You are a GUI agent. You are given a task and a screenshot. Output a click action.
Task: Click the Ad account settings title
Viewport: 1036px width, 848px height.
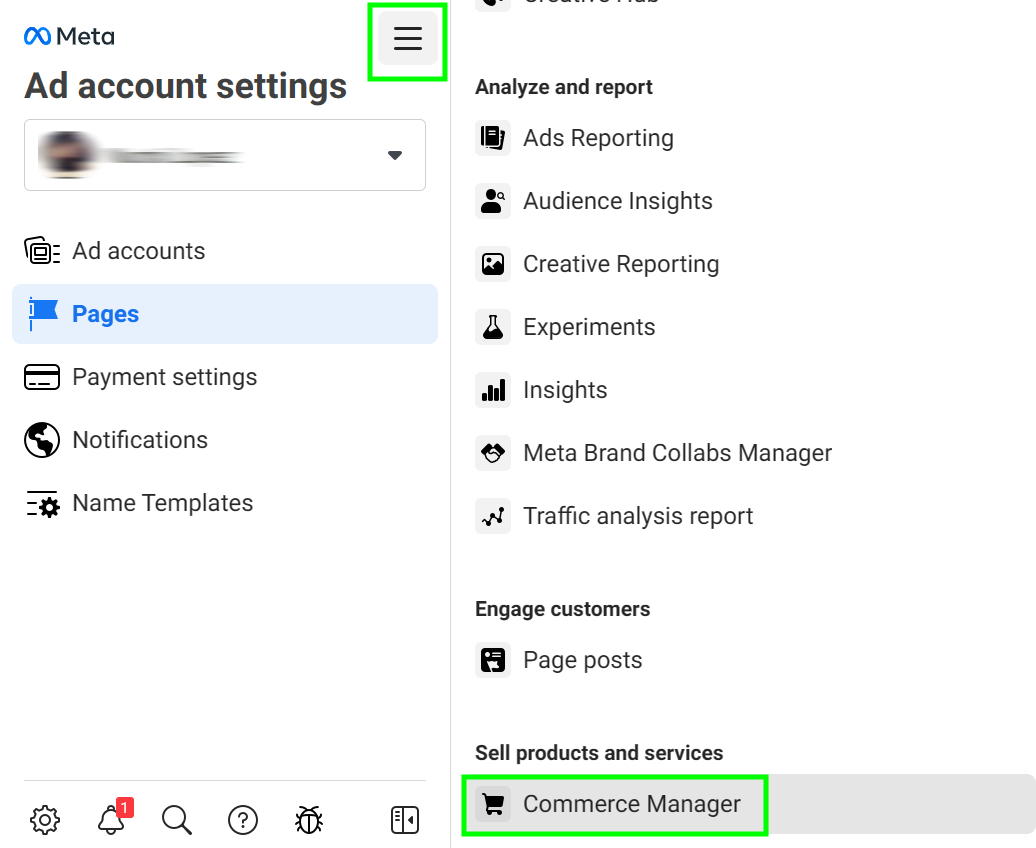tap(186, 86)
